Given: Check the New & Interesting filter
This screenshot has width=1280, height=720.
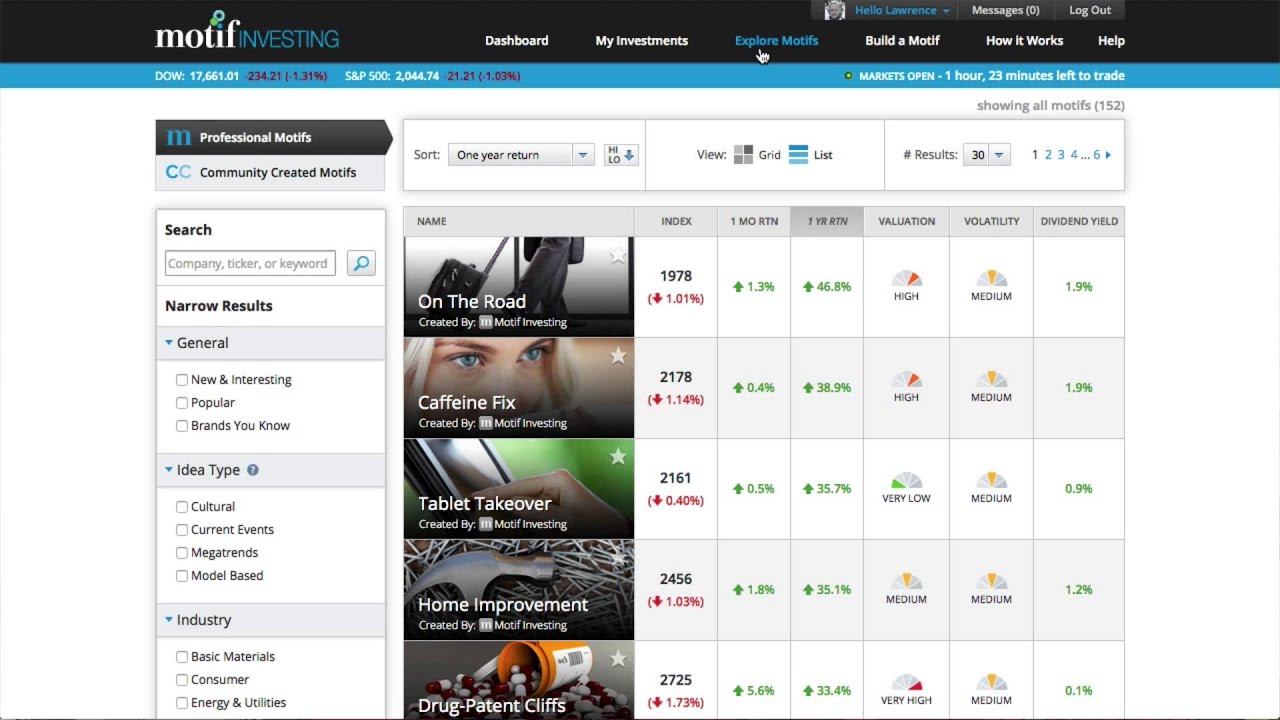Looking at the screenshot, I should click(182, 380).
